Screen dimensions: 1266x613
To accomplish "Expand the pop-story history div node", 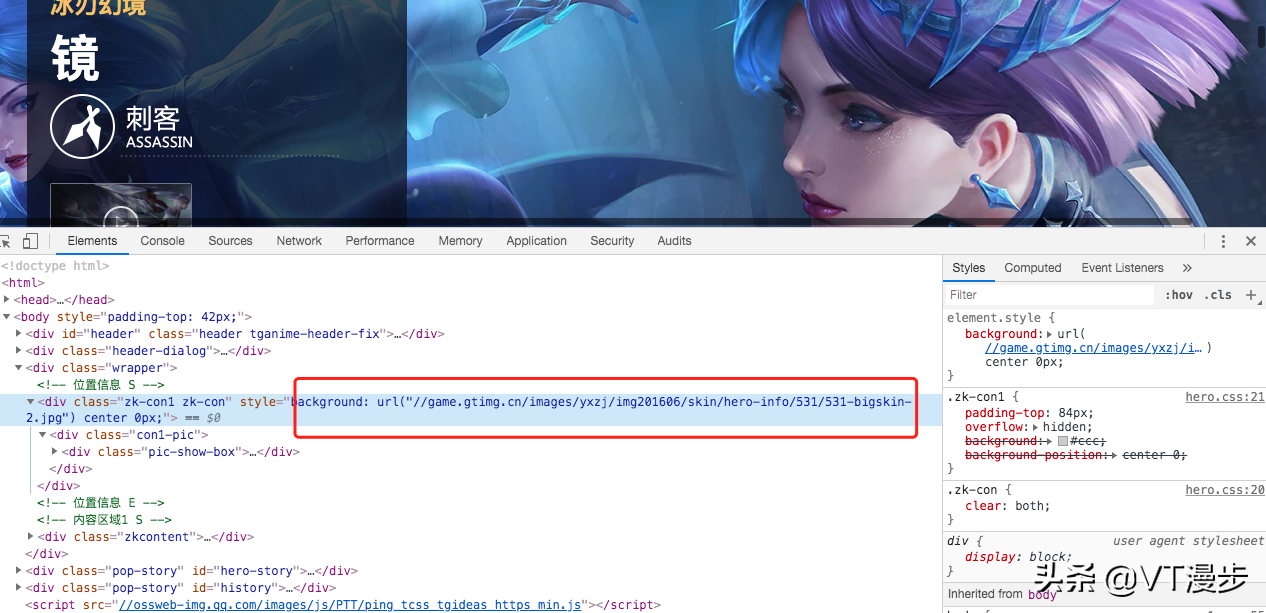I will point(19,588).
